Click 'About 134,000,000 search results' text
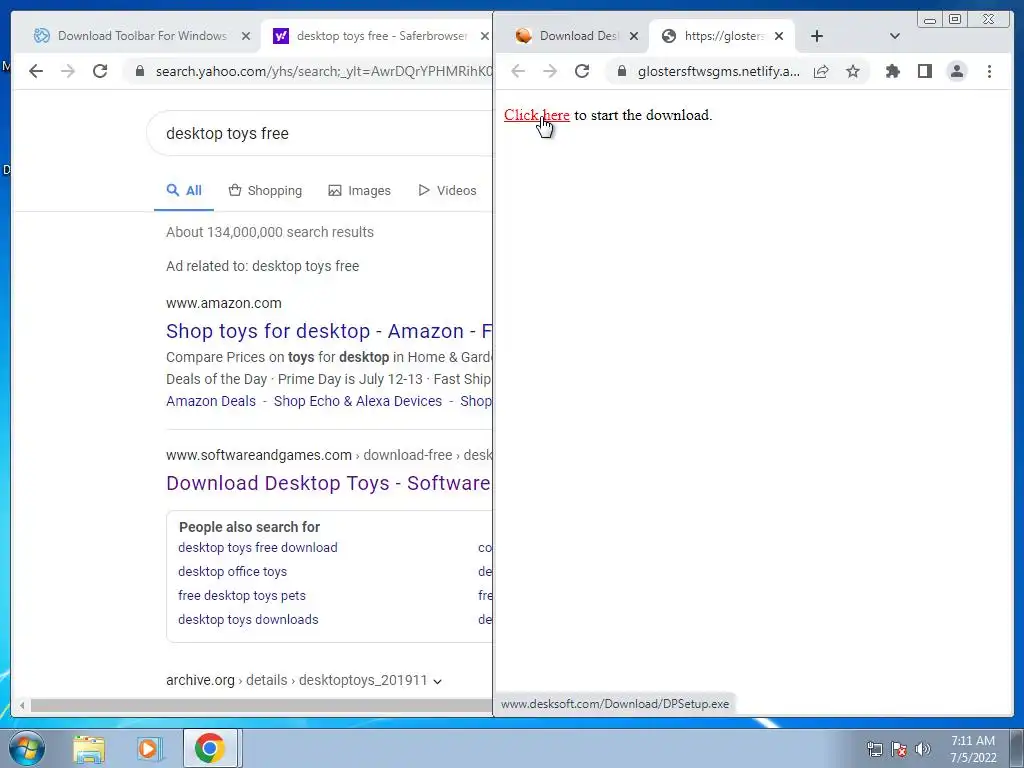1024x768 pixels. [x=270, y=232]
